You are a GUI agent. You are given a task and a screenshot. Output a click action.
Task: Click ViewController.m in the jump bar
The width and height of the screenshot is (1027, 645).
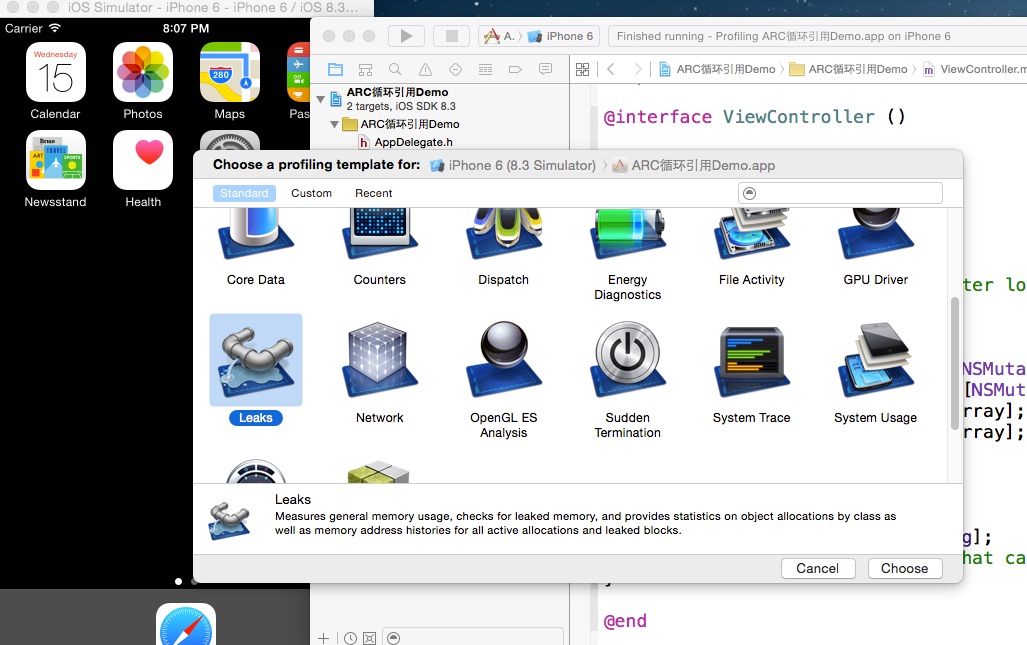975,69
